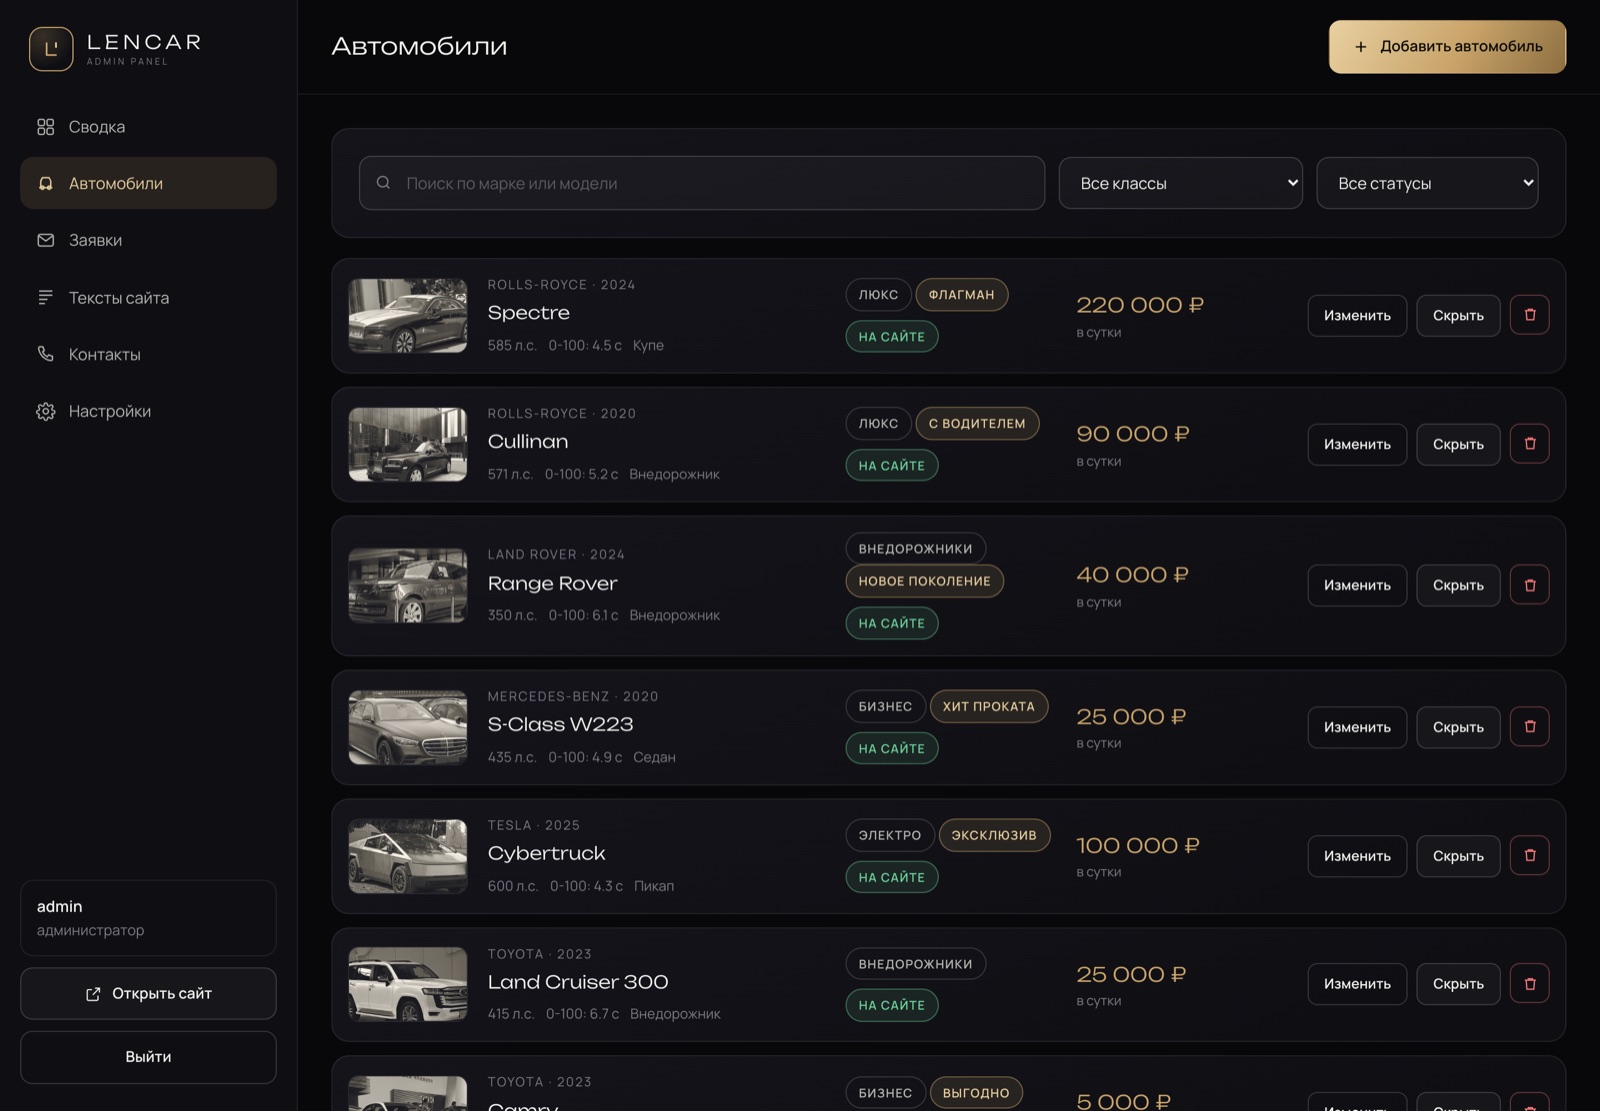The image size is (1600, 1111).
Task: Click the S-Class W223 thumbnail
Action: [x=408, y=728]
